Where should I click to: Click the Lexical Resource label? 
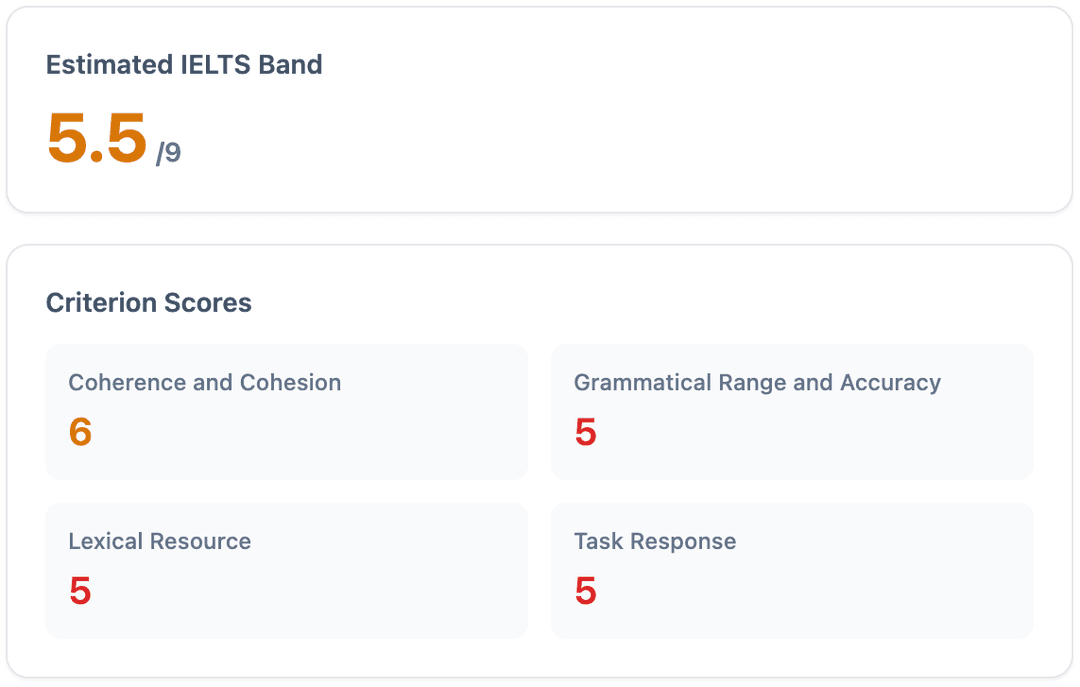pos(160,541)
